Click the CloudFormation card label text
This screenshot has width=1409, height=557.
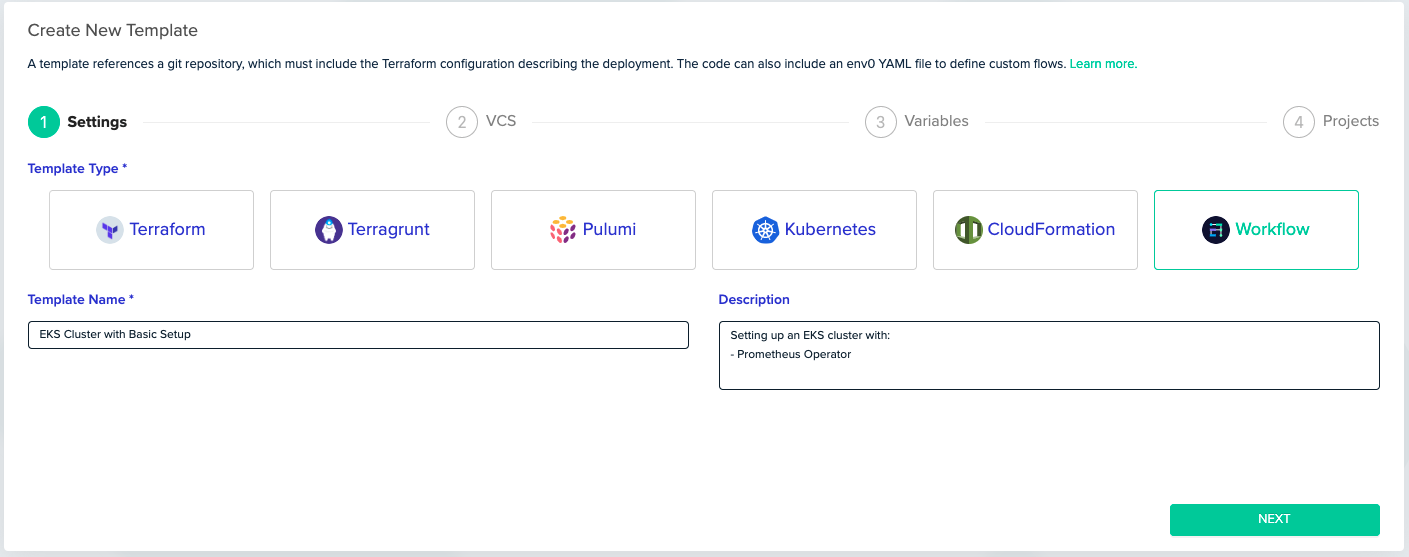pyautogui.click(x=1051, y=230)
